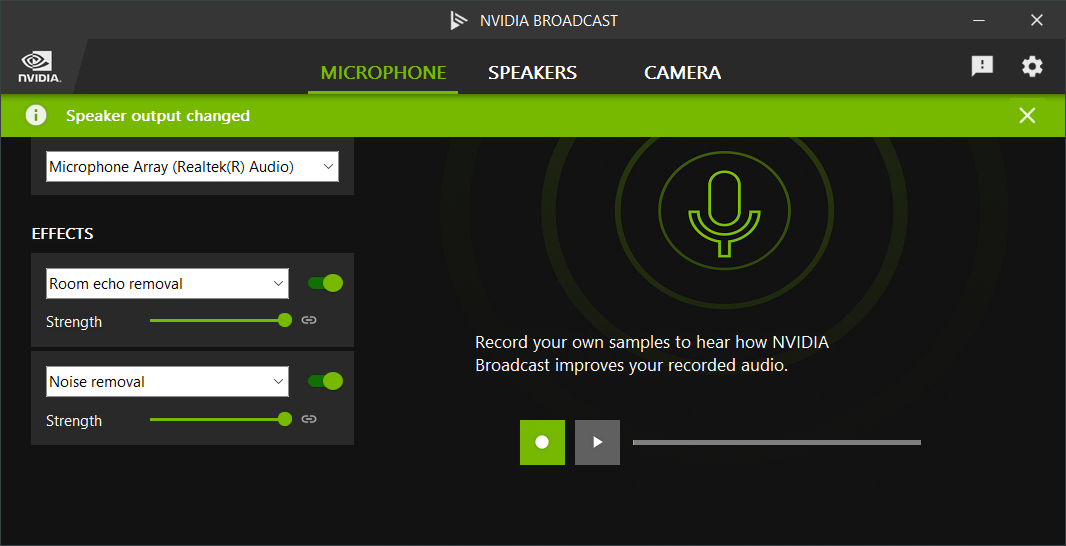Open the Microphone Array source dropdown

click(192, 167)
